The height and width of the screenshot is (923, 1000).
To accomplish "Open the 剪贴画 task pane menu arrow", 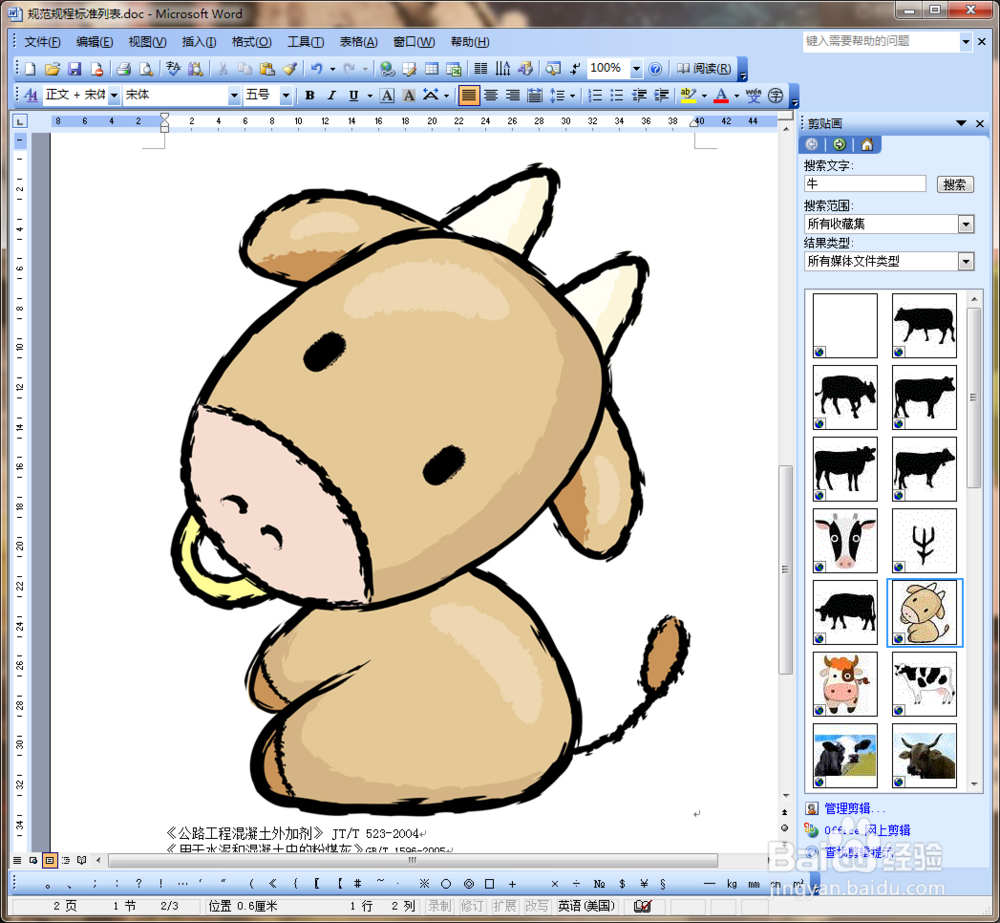I will (961, 123).
